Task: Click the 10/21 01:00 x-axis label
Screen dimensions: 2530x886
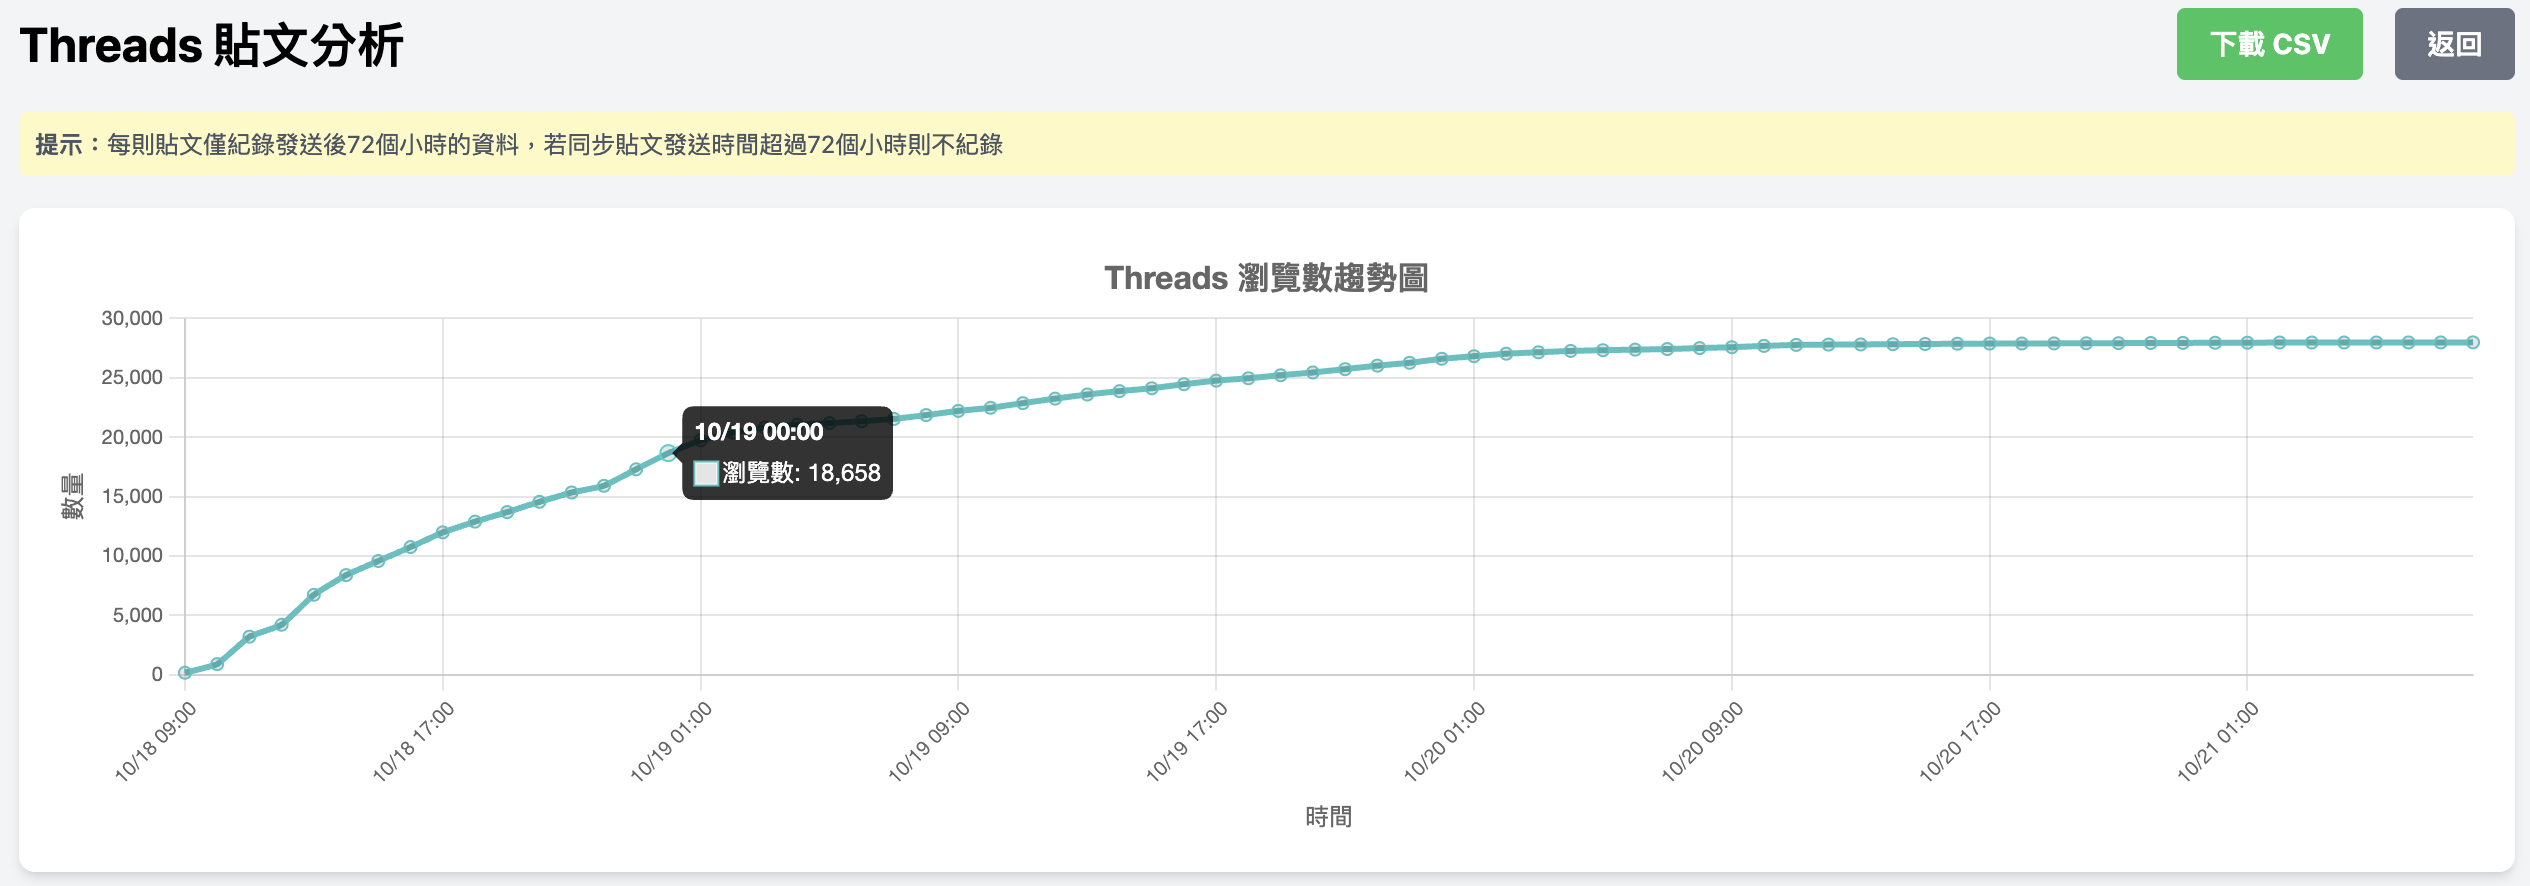Action: pyautogui.click(x=2218, y=742)
